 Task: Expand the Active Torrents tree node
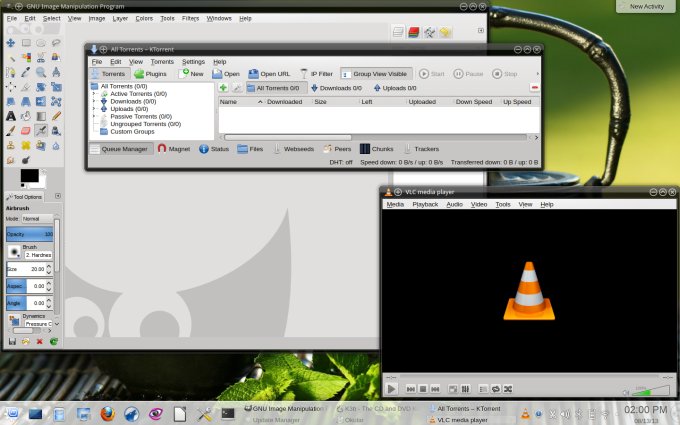[x=94, y=94]
